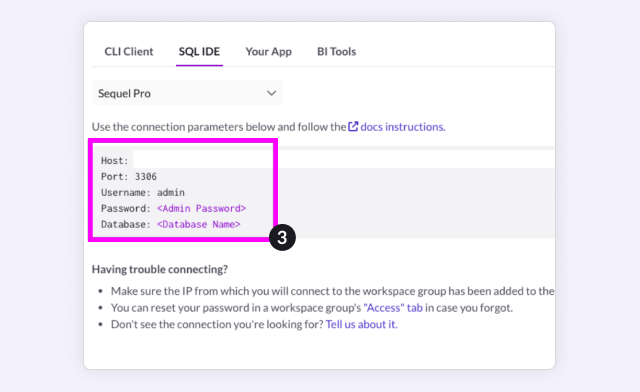Click the external link icon before docs instructions
This screenshot has width=640, height=392.
point(353,127)
